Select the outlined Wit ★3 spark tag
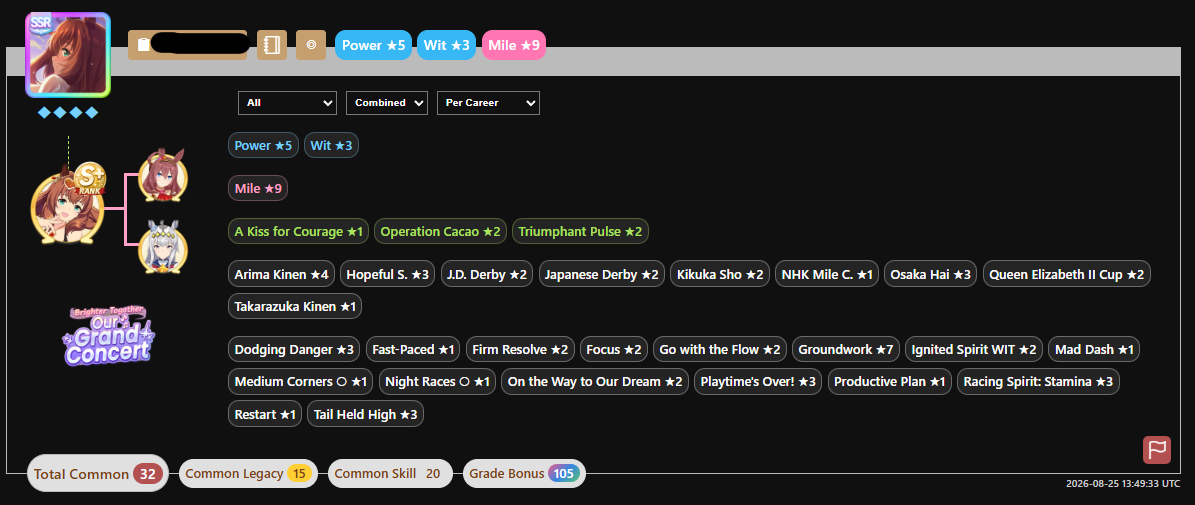The height and width of the screenshot is (505, 1195). (x=332, y=145)
